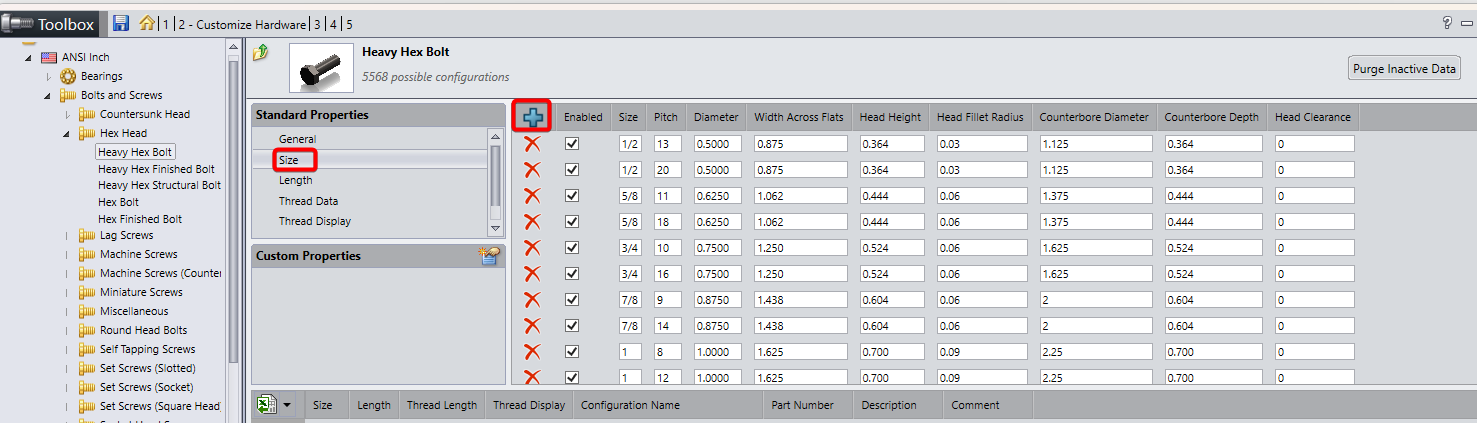Go to step 5 in the breadcrumb

point(349,24)
